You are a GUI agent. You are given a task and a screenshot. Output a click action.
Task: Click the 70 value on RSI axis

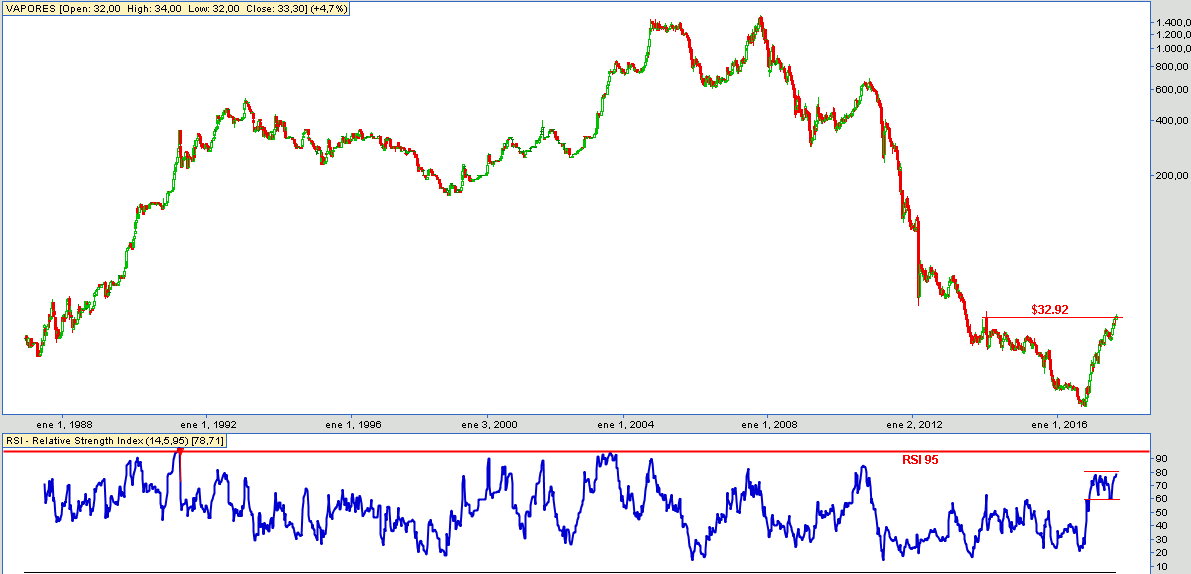(1161, 486)
